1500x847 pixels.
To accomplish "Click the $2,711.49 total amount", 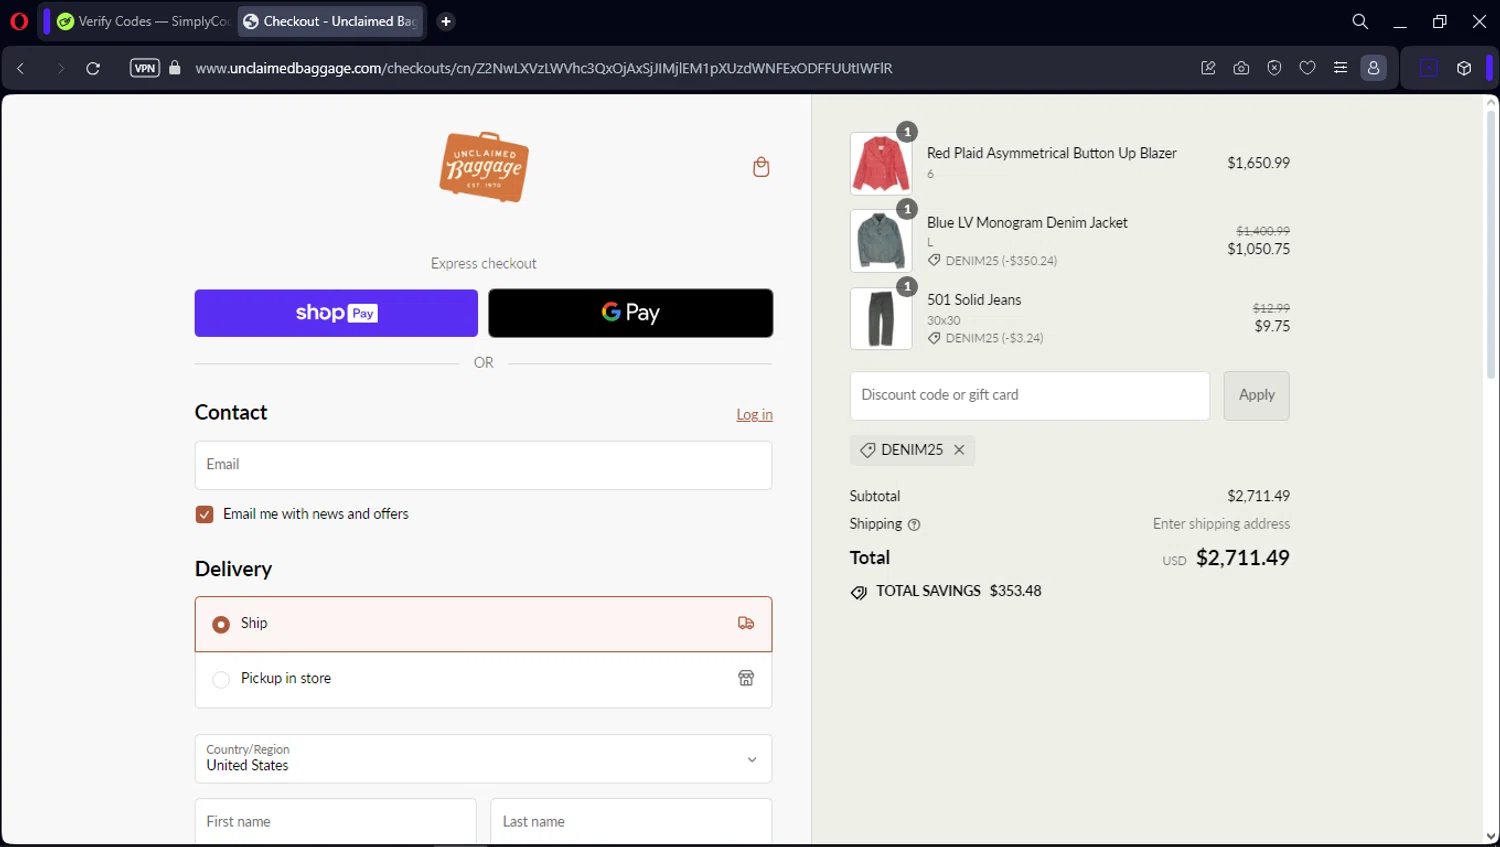I will click(x=1243, y=558).
